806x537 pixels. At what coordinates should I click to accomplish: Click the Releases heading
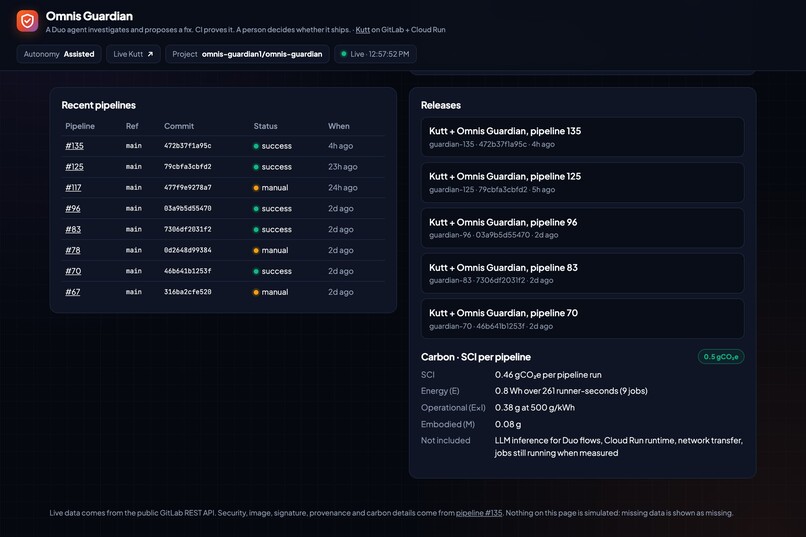(441, 105)
